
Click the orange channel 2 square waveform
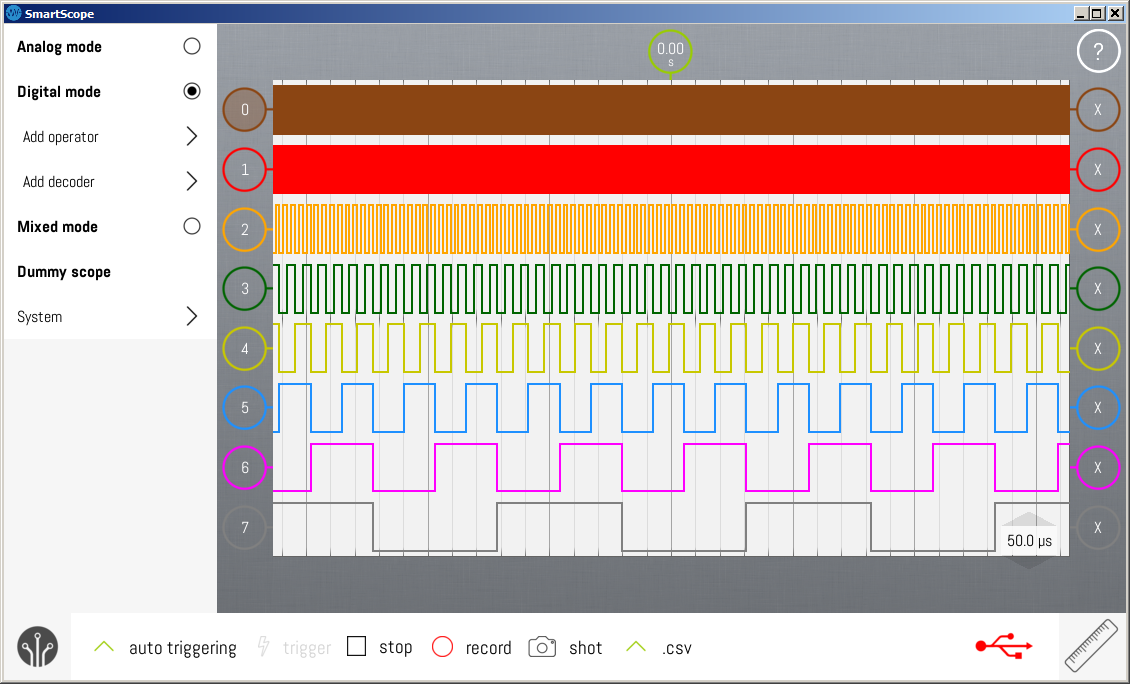coord(671,229)
